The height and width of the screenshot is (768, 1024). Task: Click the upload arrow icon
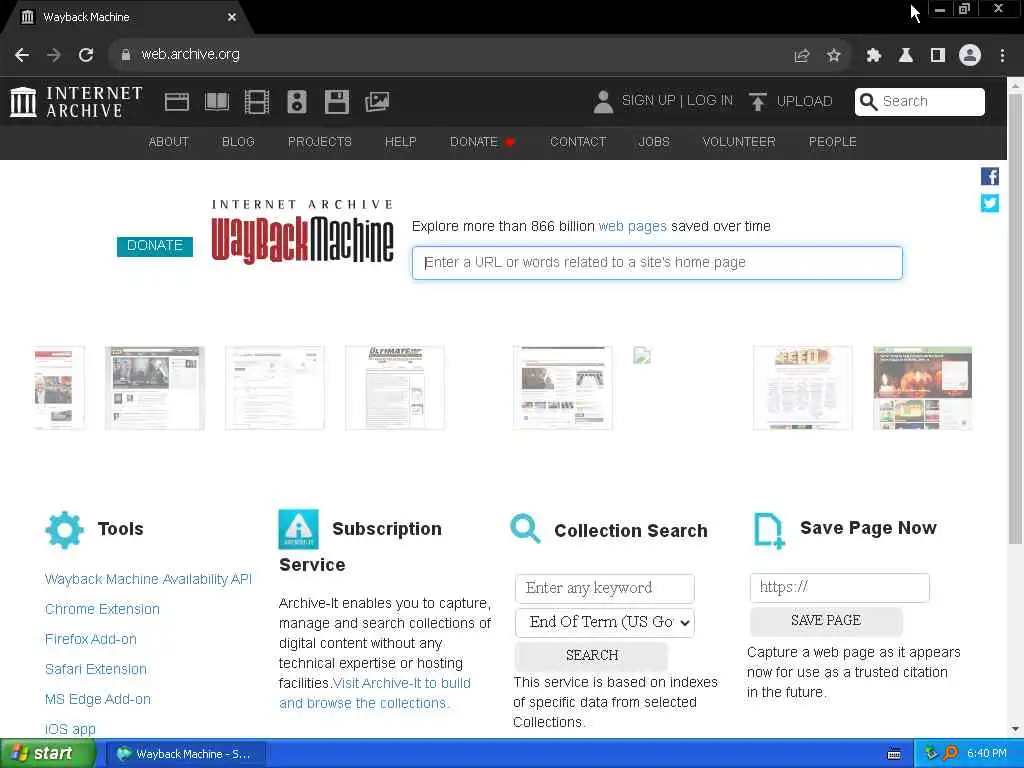pos(758,102)
